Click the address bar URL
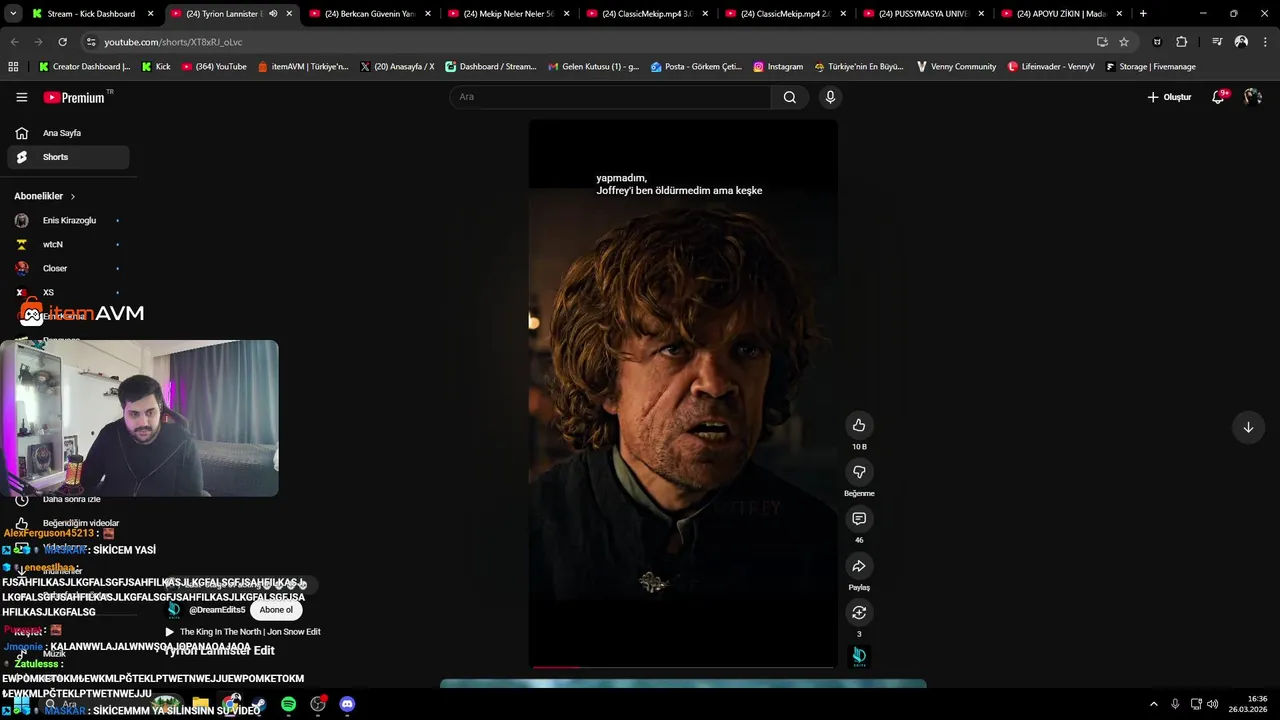 tap(173, 42)
